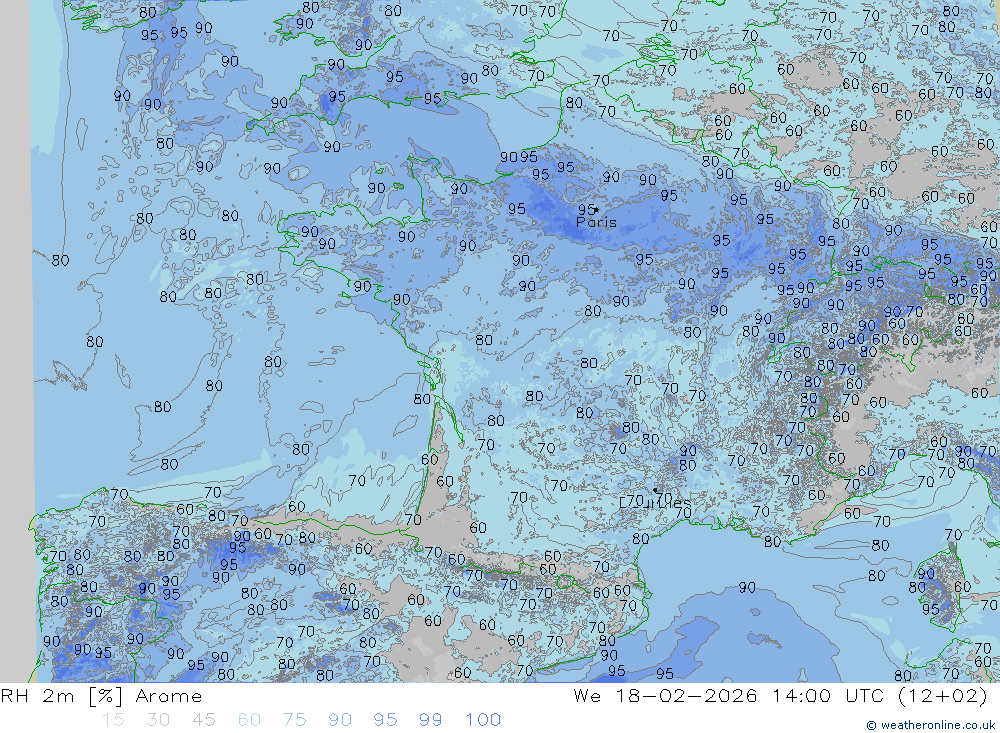The image size is (1000, 733).
Task: Click the 45 value in the legend
Action: click(x=203, y=720)
